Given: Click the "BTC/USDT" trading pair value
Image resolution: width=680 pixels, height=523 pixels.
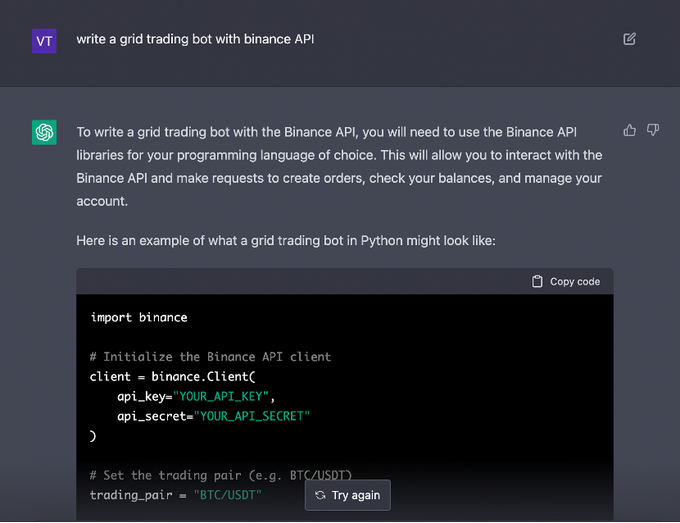Looking at the screenshot, I should click(227, 494).
